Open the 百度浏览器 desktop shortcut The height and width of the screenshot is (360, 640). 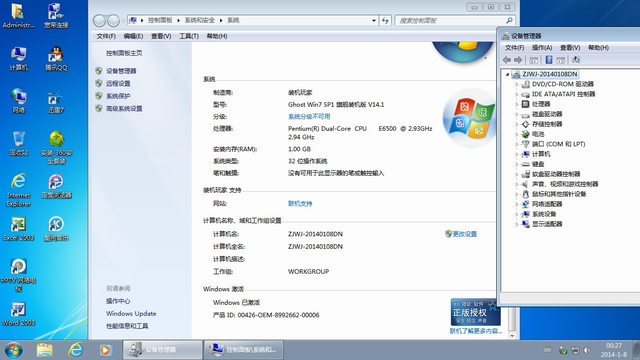(56, 186)
